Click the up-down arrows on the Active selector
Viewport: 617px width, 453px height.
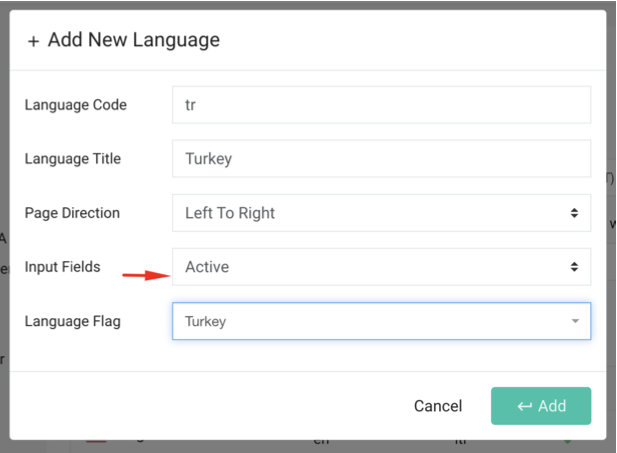click(x=574, y=267)
